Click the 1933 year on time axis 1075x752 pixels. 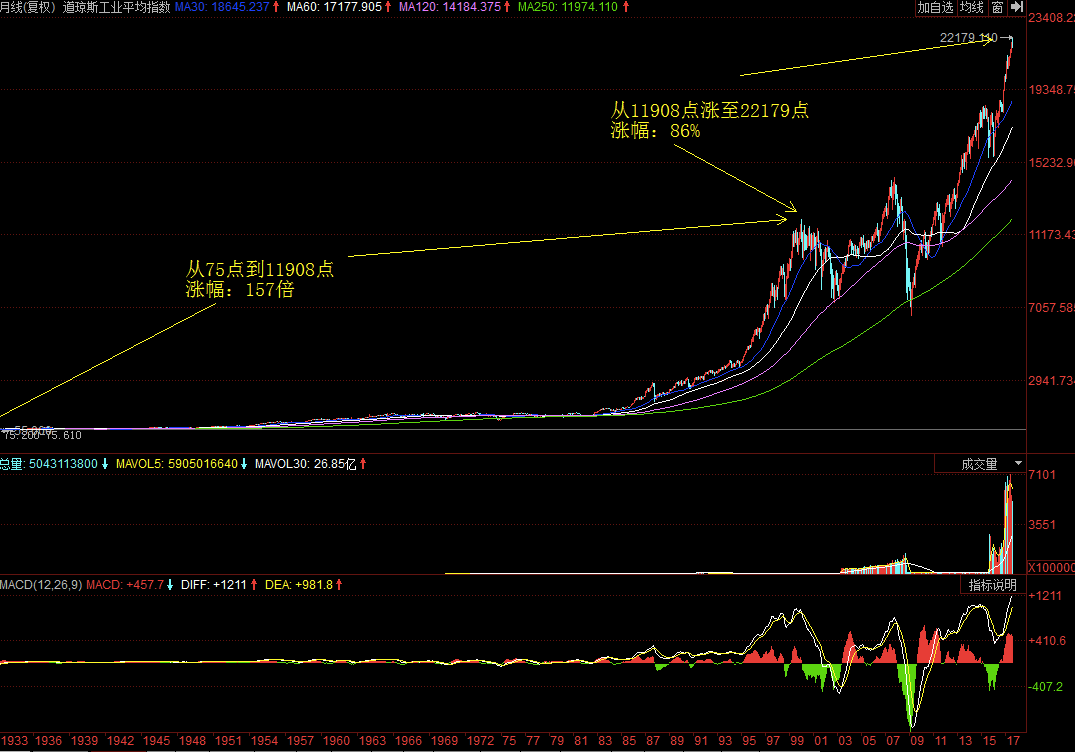tap(14, 740)
